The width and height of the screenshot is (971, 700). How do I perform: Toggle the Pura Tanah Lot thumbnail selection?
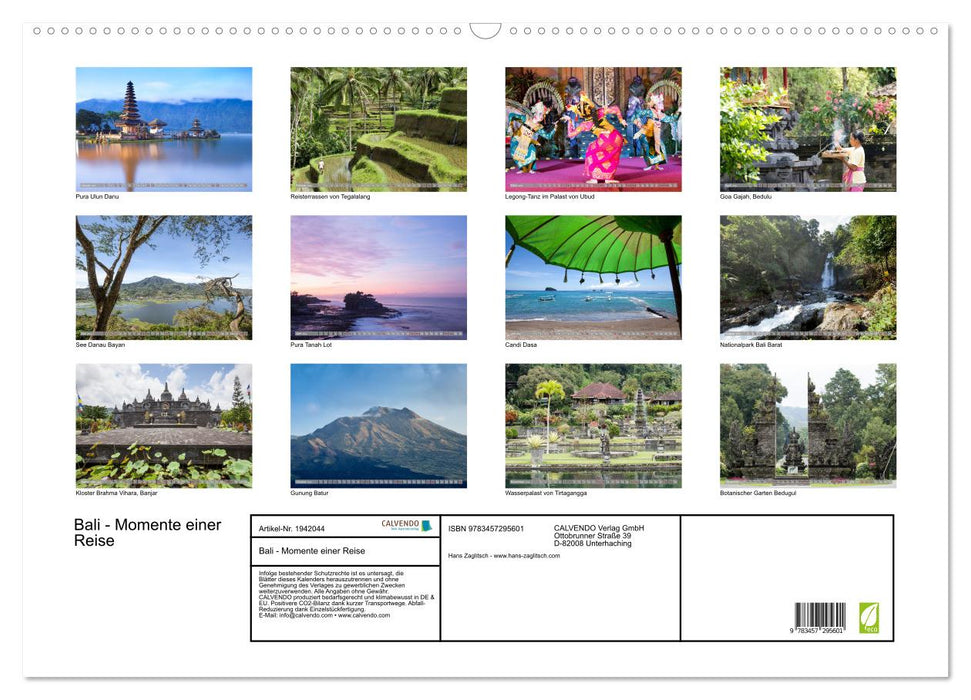[x=377, y=275]
